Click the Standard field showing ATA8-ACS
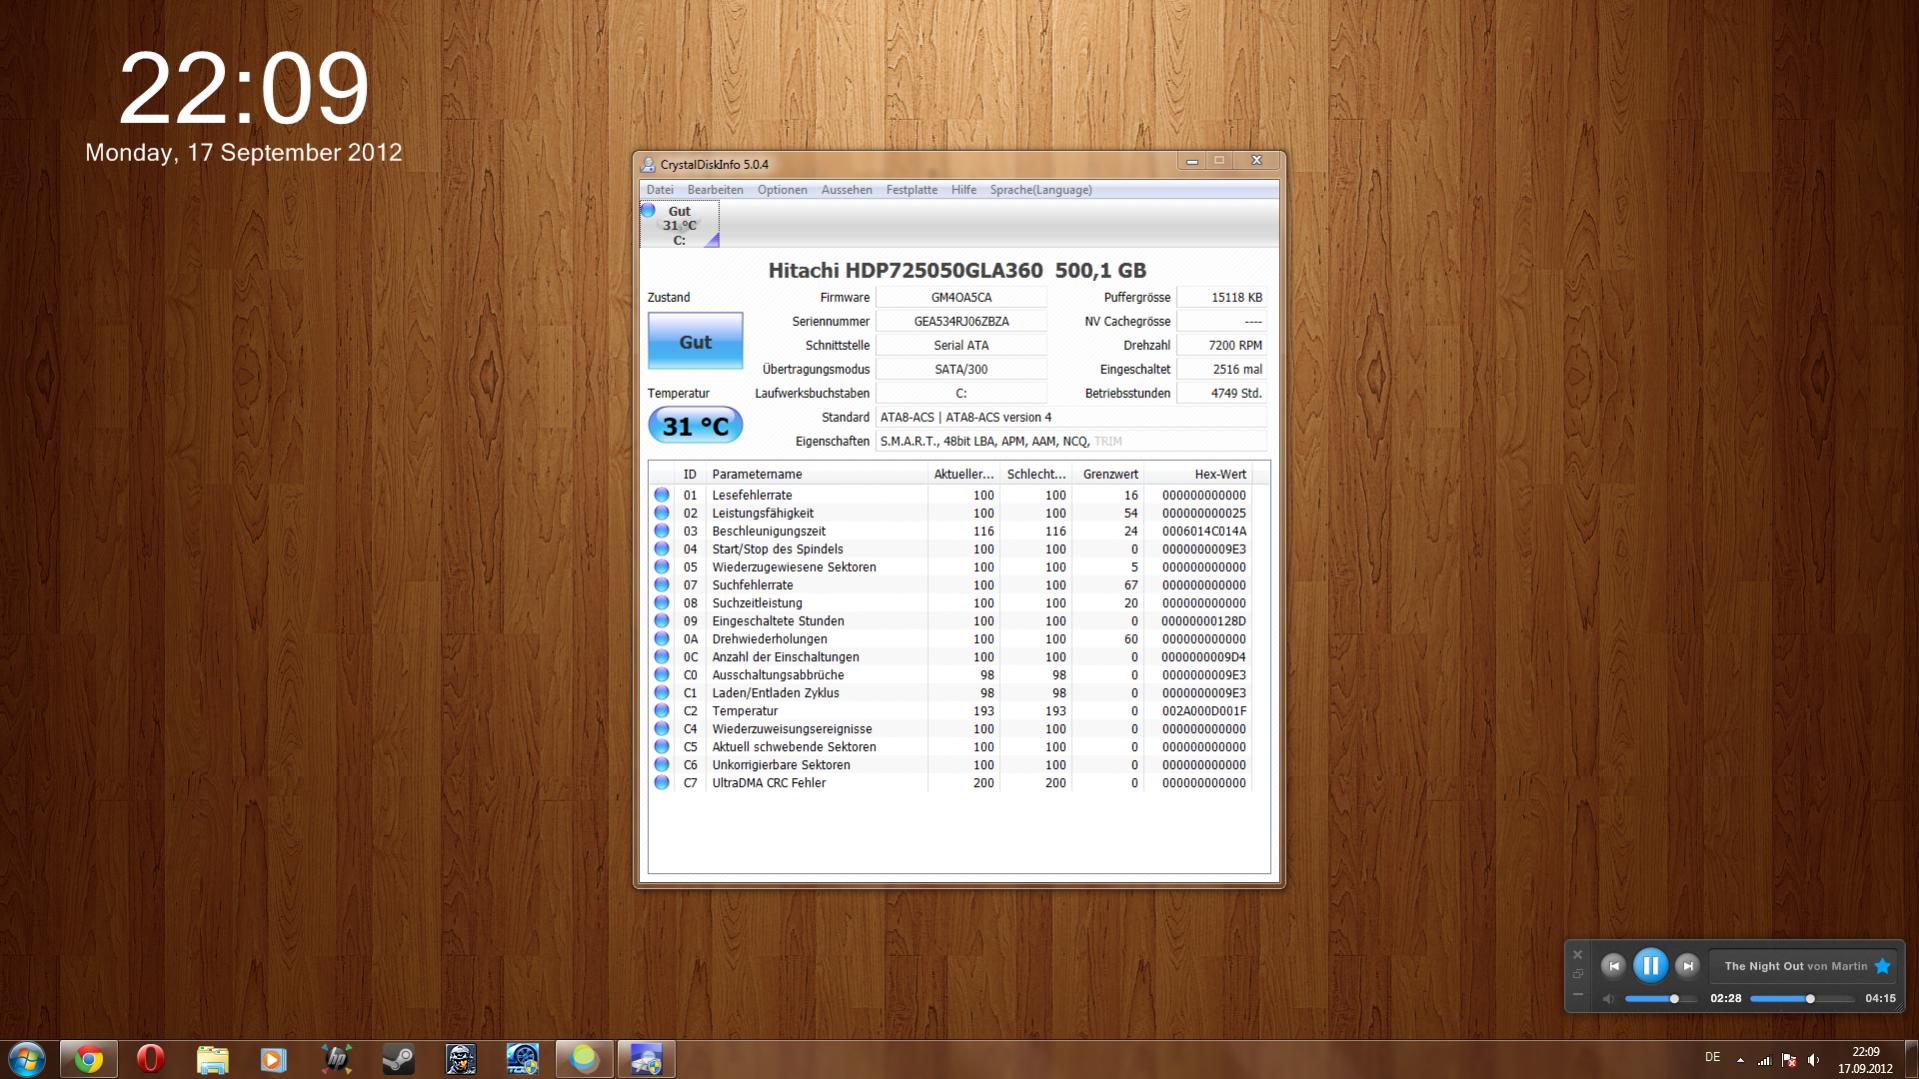 1071,417
